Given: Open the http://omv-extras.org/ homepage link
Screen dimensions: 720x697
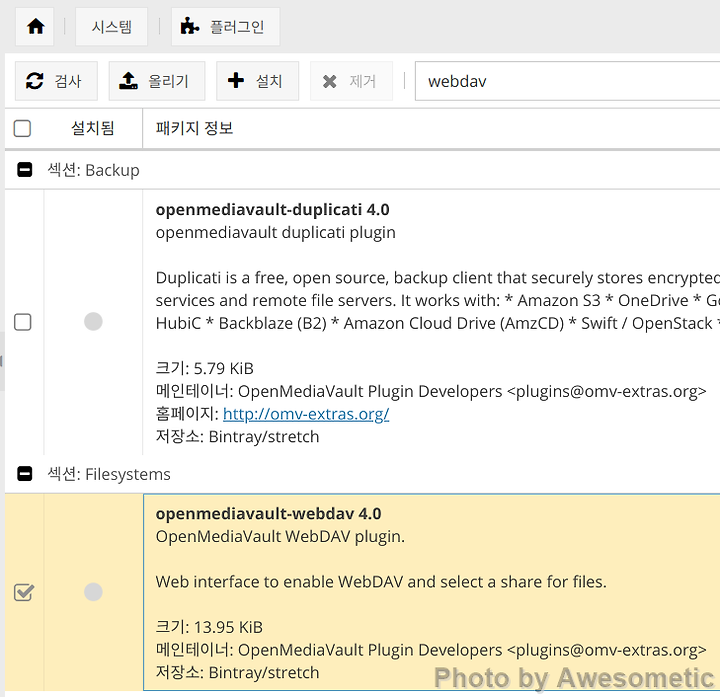Looking at the screenshot, I should coord(306,414).
